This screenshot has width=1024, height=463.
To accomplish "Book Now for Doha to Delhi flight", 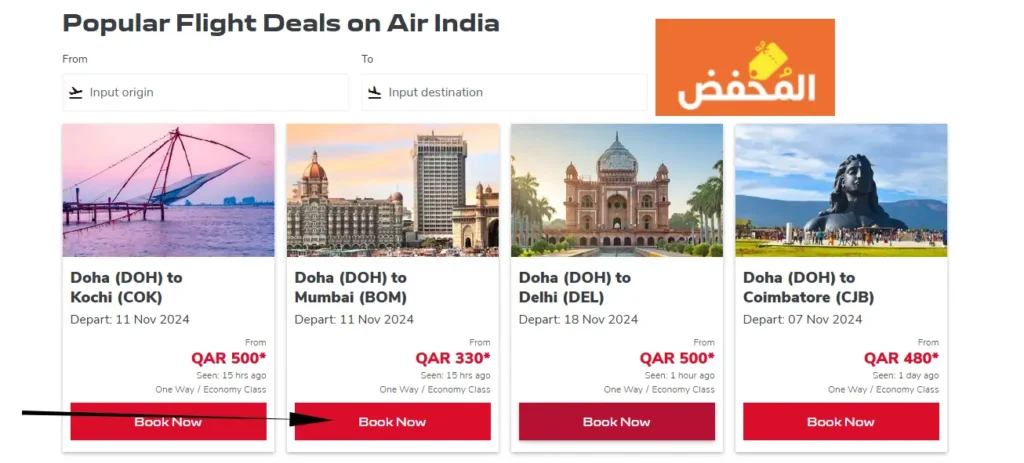I will tap(616, 421).
